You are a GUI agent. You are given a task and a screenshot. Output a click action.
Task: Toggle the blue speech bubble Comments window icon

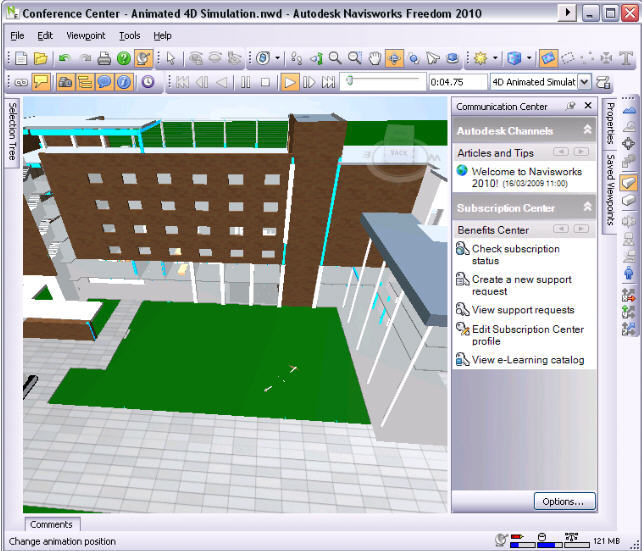point(104,82)
